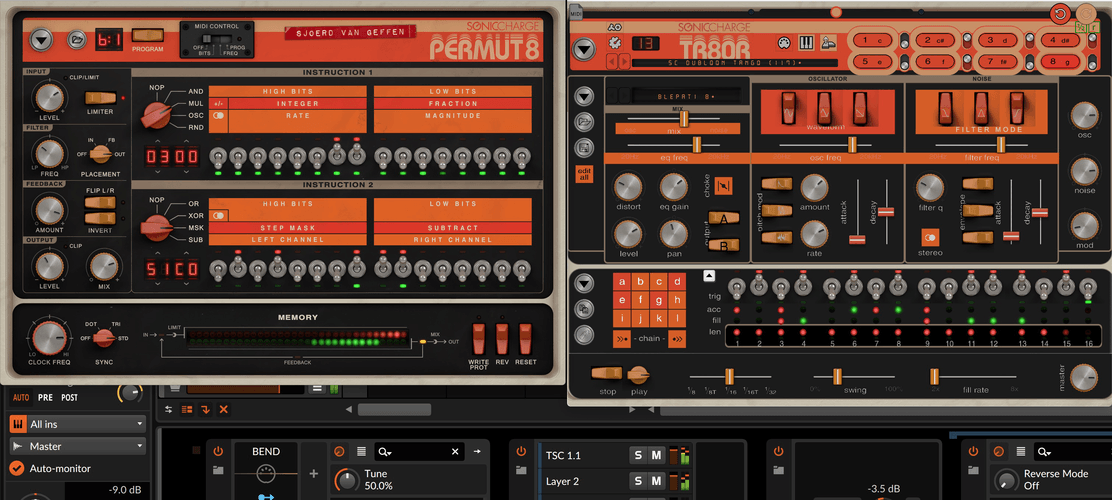
Task: Open the TR80R voice section dropdown arrow
Action: (x=585, y=96)
